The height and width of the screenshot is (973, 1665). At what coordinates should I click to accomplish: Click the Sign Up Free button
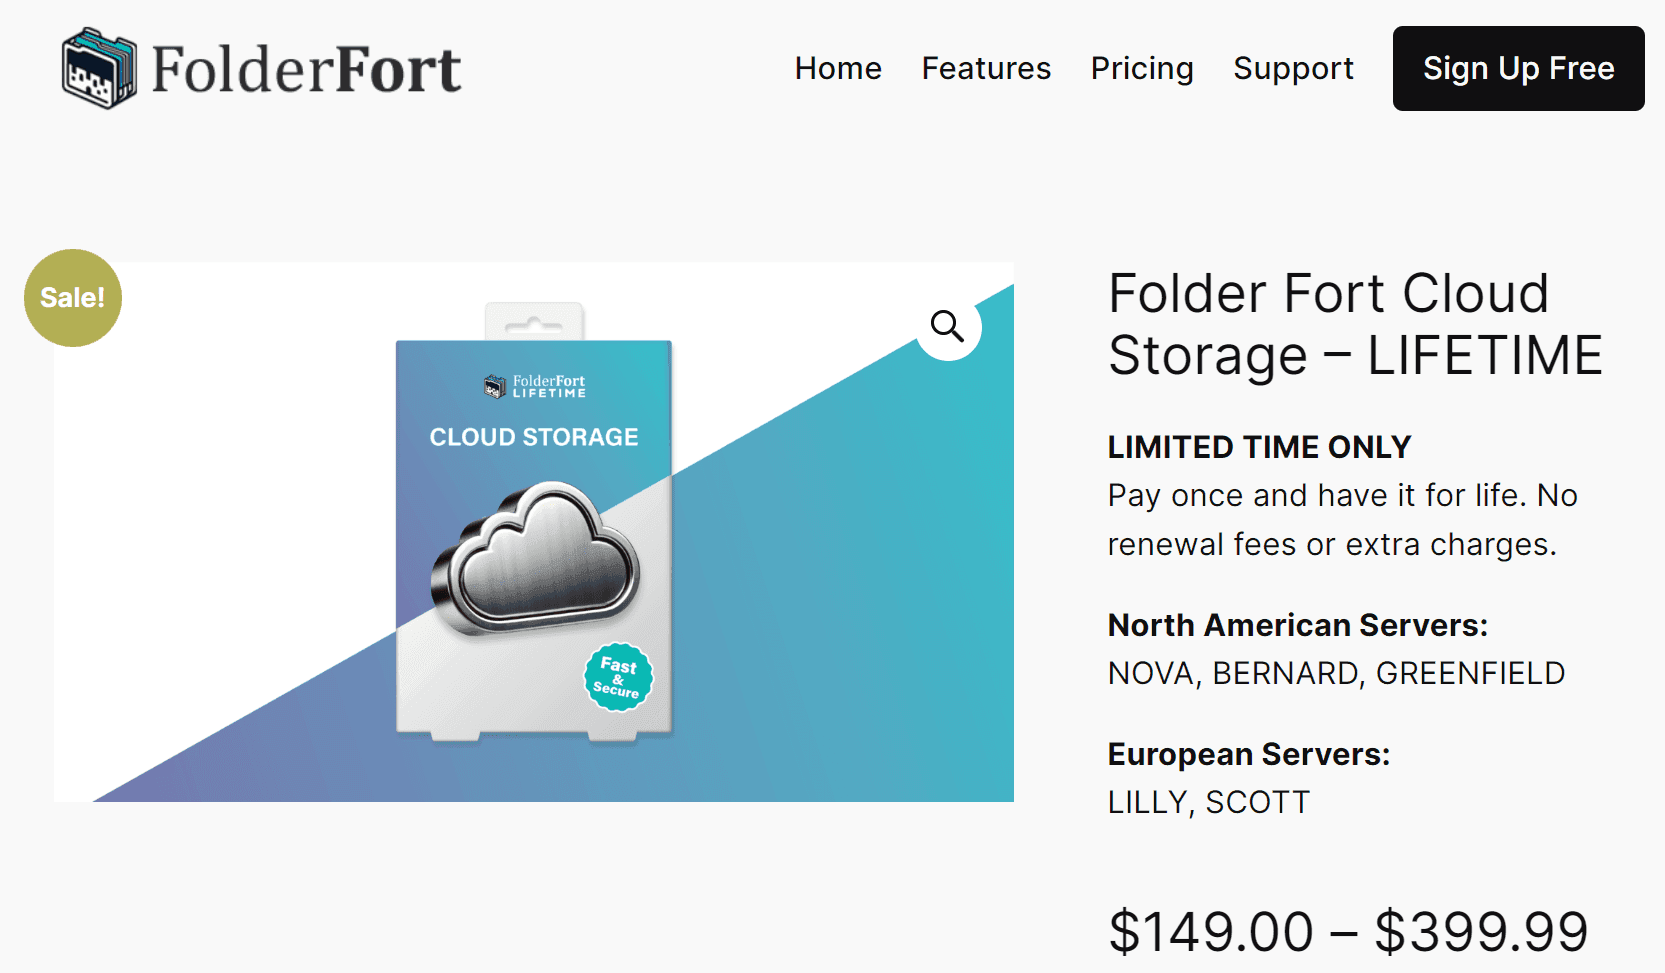coord(1518,68)
